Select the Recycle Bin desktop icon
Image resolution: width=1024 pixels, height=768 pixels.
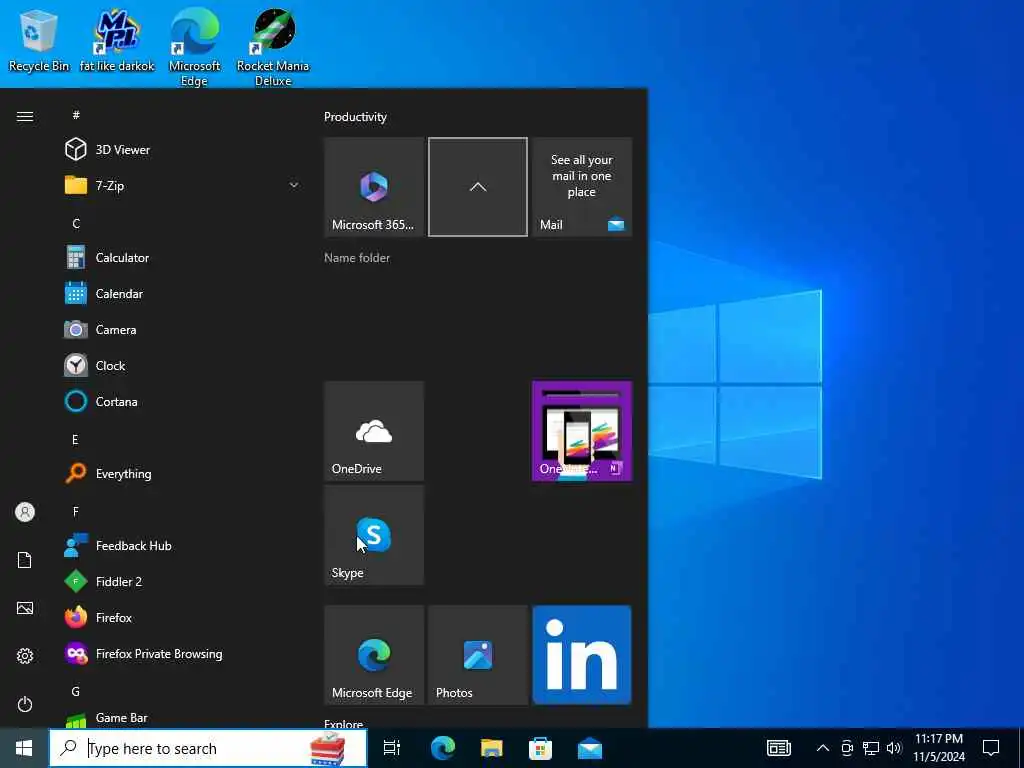coord(39,40)
